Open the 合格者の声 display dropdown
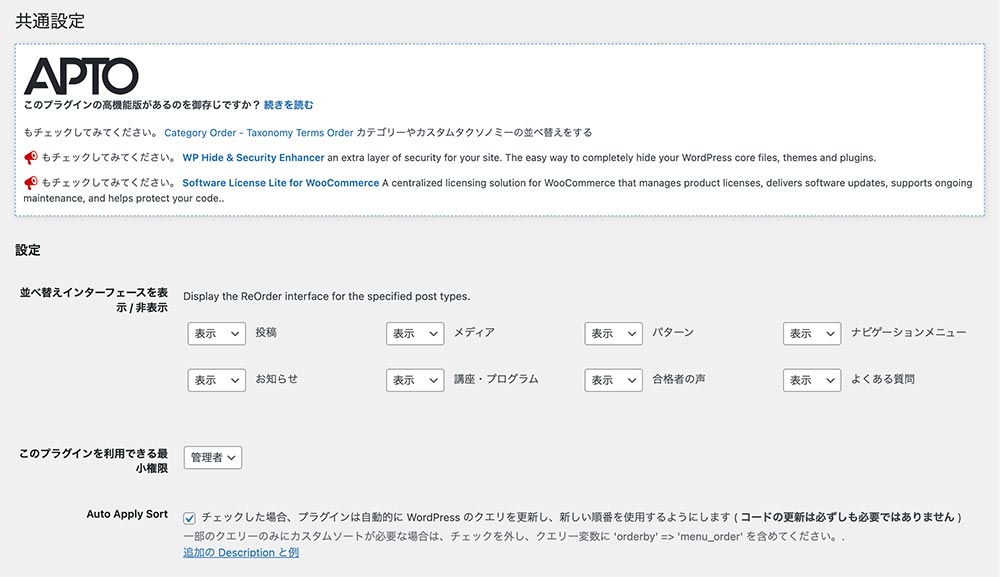Image resolution: width=1000 pixels, height=577 pixels. (x=614, y=380)
